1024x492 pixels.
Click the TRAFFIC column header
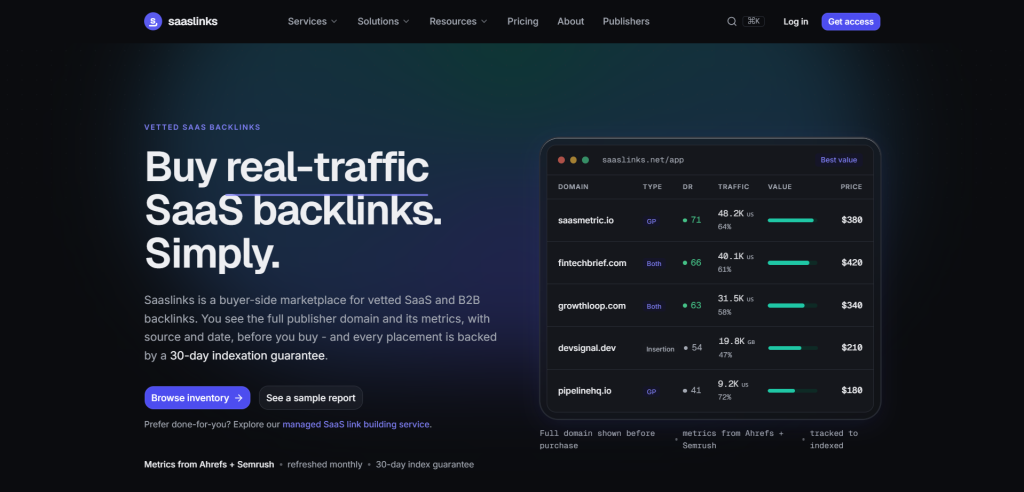pyautogui.click(x=733, y=187)
